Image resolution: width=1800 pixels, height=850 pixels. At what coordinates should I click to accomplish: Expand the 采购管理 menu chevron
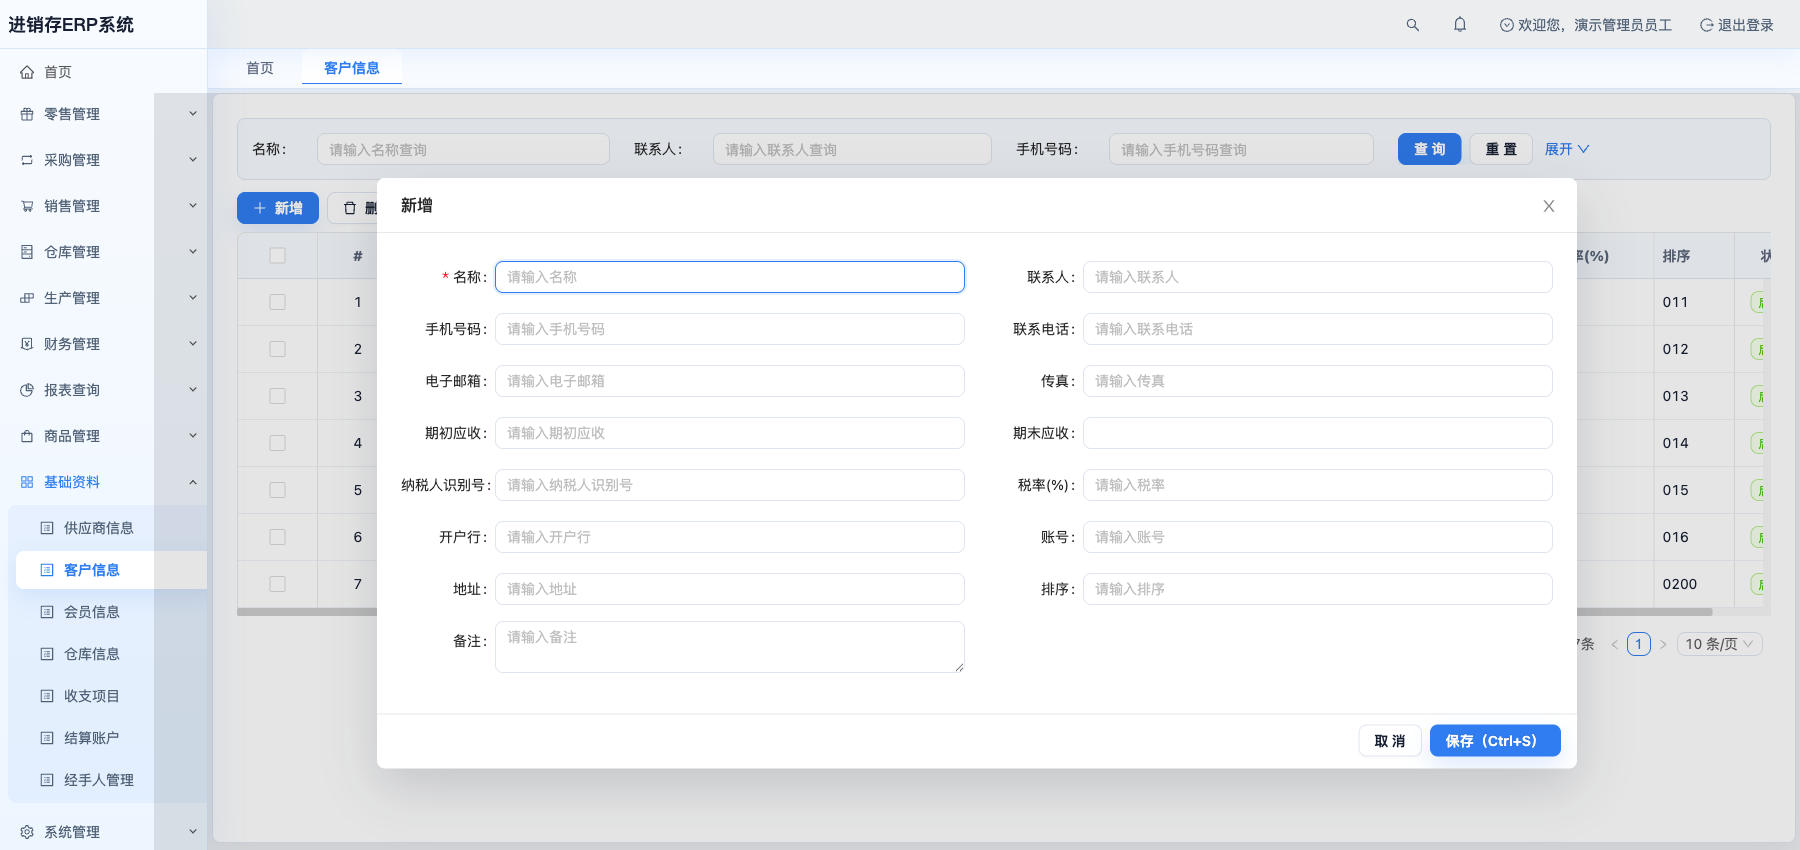[x=193, y=160]
